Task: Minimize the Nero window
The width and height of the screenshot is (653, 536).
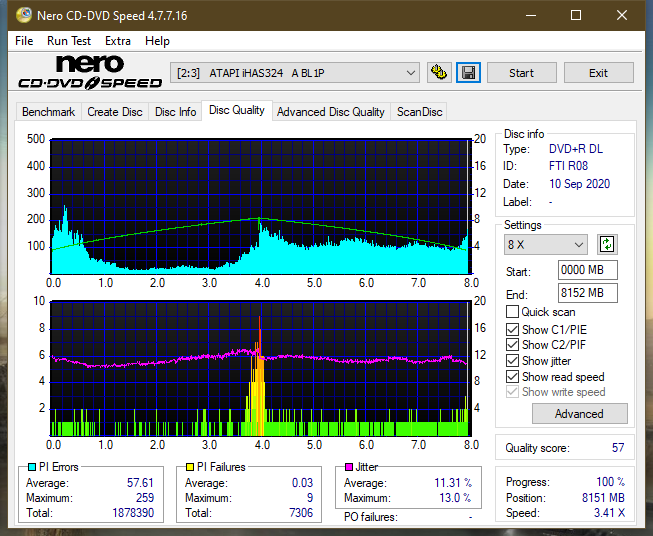Action: [x=531, y=15]
